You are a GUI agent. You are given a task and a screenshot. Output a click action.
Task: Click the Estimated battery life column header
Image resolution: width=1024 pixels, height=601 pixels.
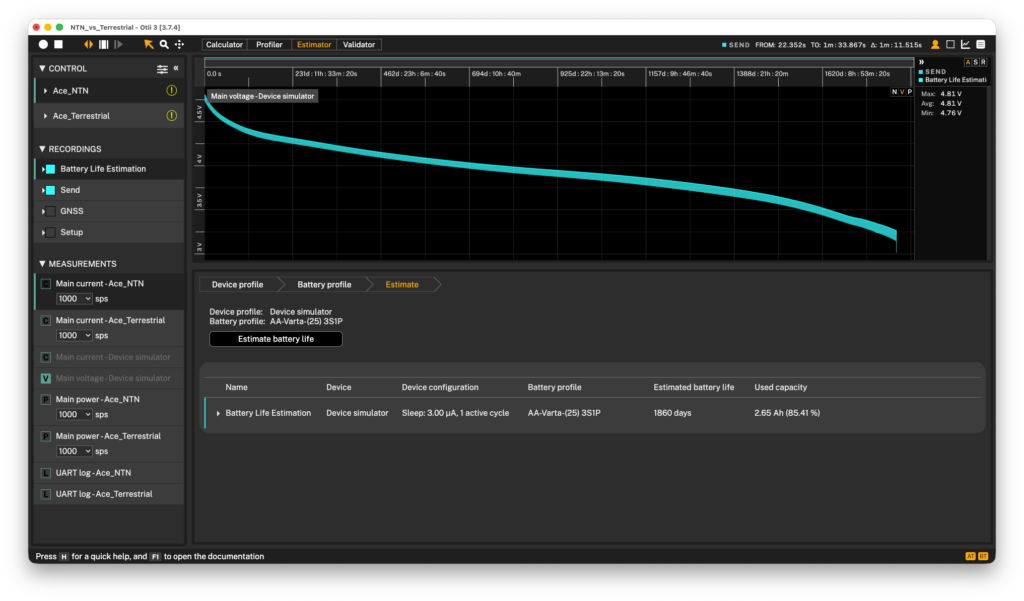694,387
